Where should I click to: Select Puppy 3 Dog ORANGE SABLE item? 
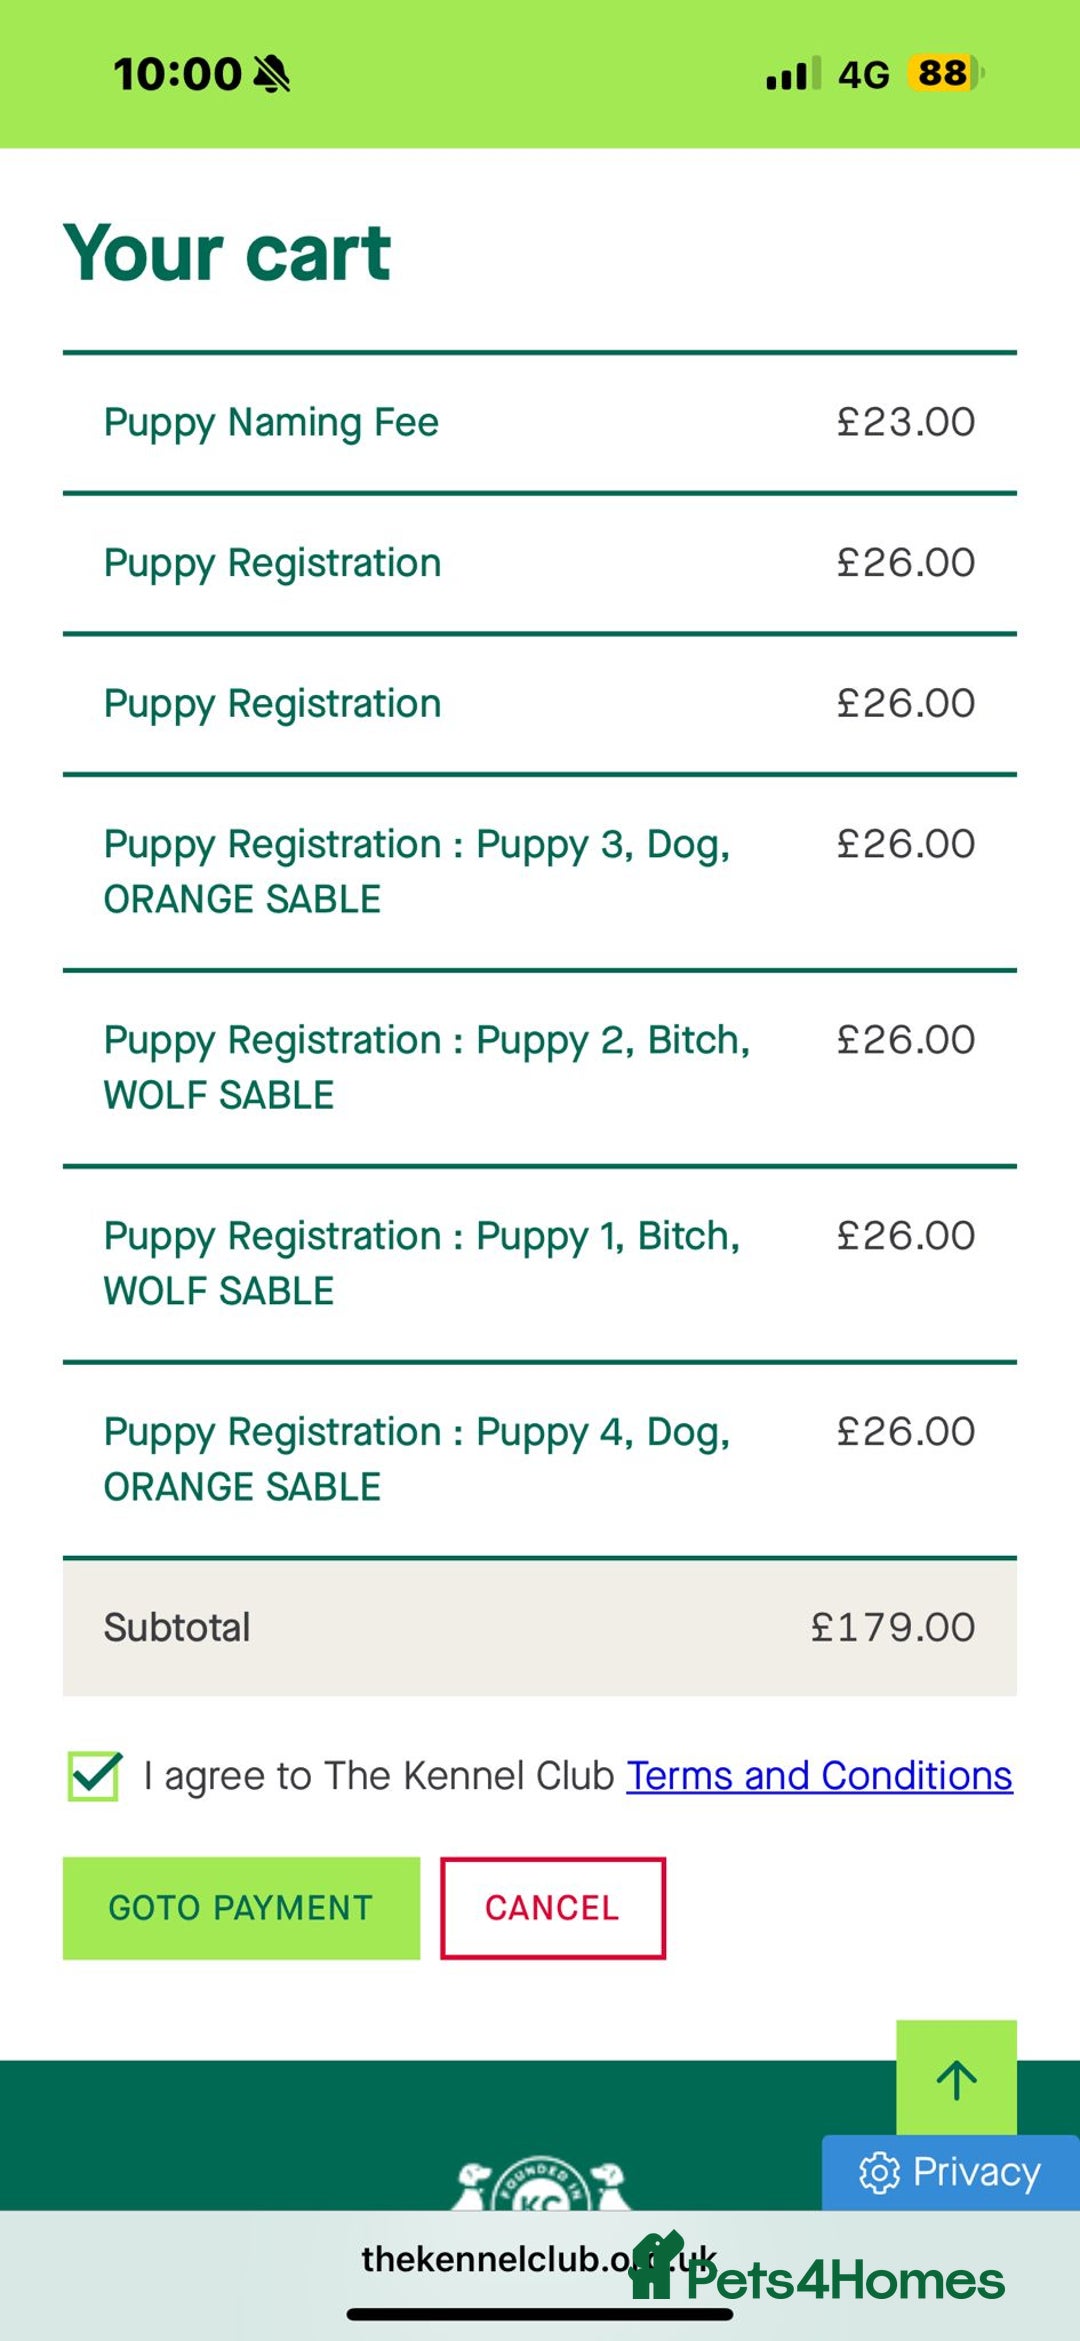click(x=539, y=871)
